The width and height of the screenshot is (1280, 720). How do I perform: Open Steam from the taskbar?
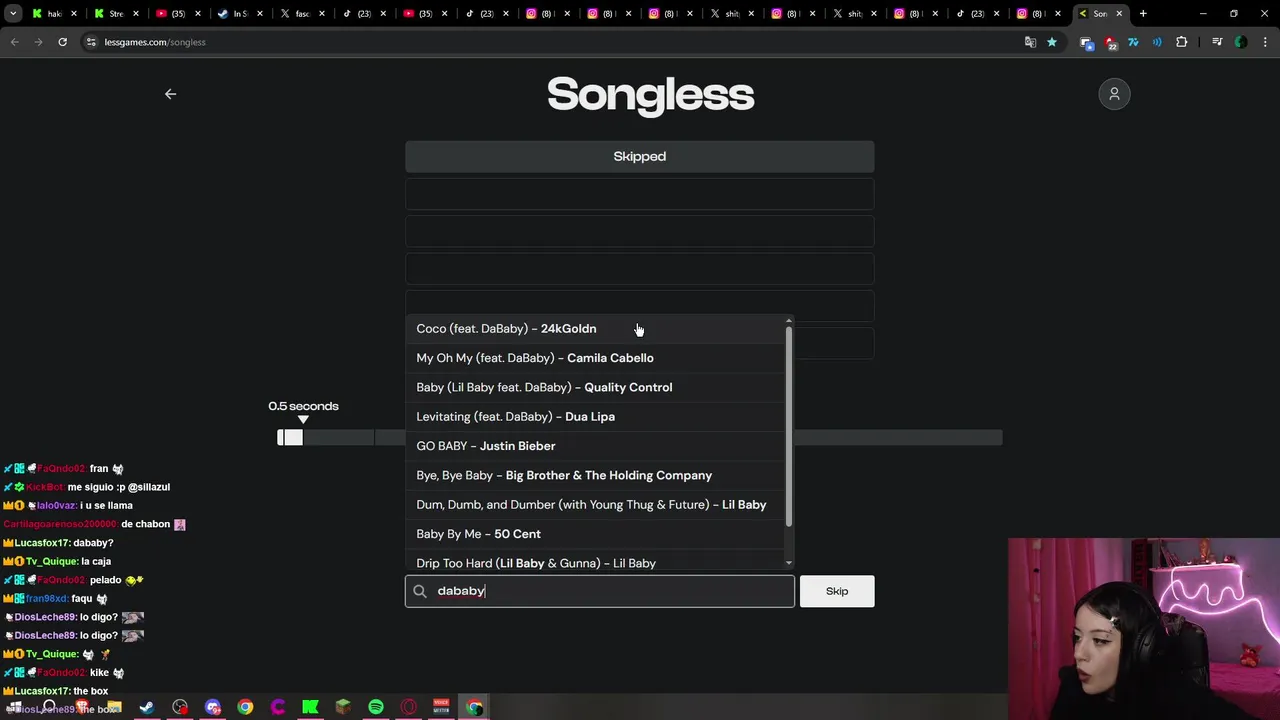[147, 707]
